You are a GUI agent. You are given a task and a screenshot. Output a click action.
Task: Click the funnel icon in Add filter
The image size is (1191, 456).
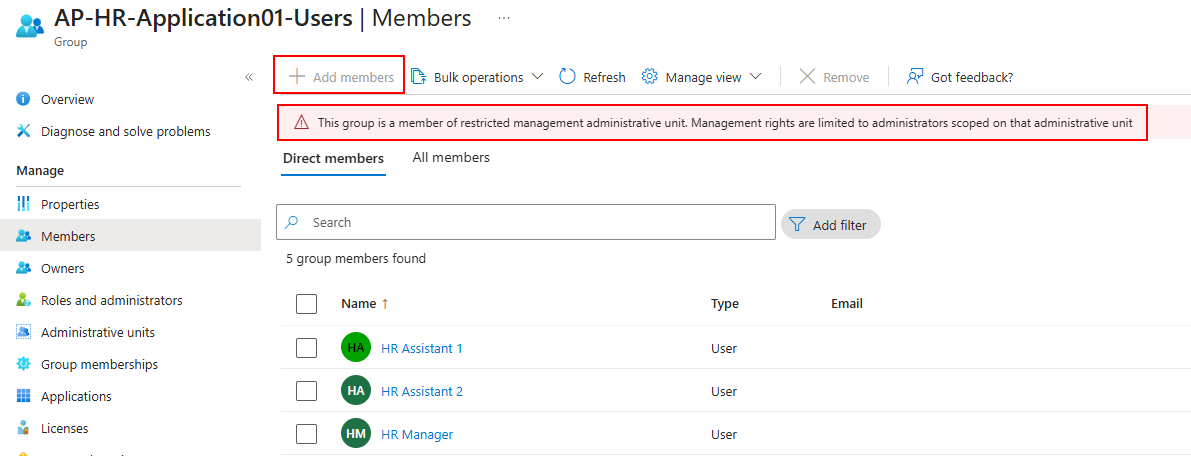tap(797, 224)
